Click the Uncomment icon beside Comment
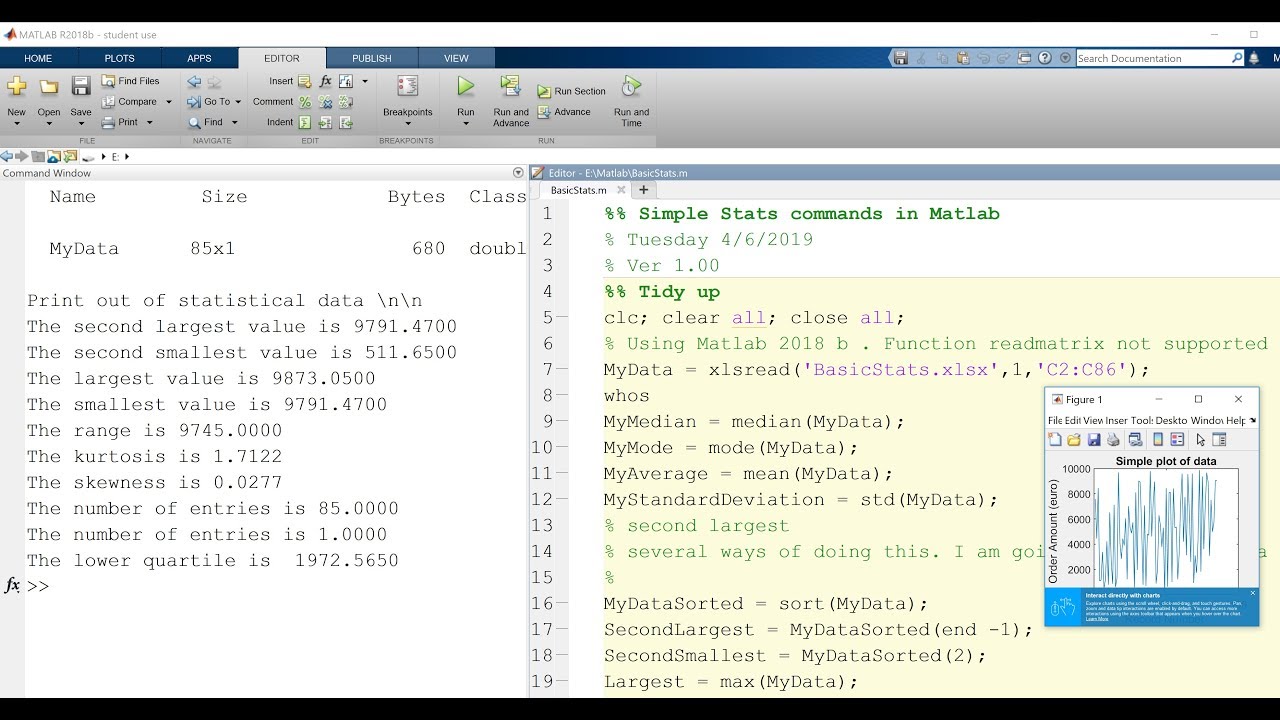1280x720 pixels. (x=325, y=102)
